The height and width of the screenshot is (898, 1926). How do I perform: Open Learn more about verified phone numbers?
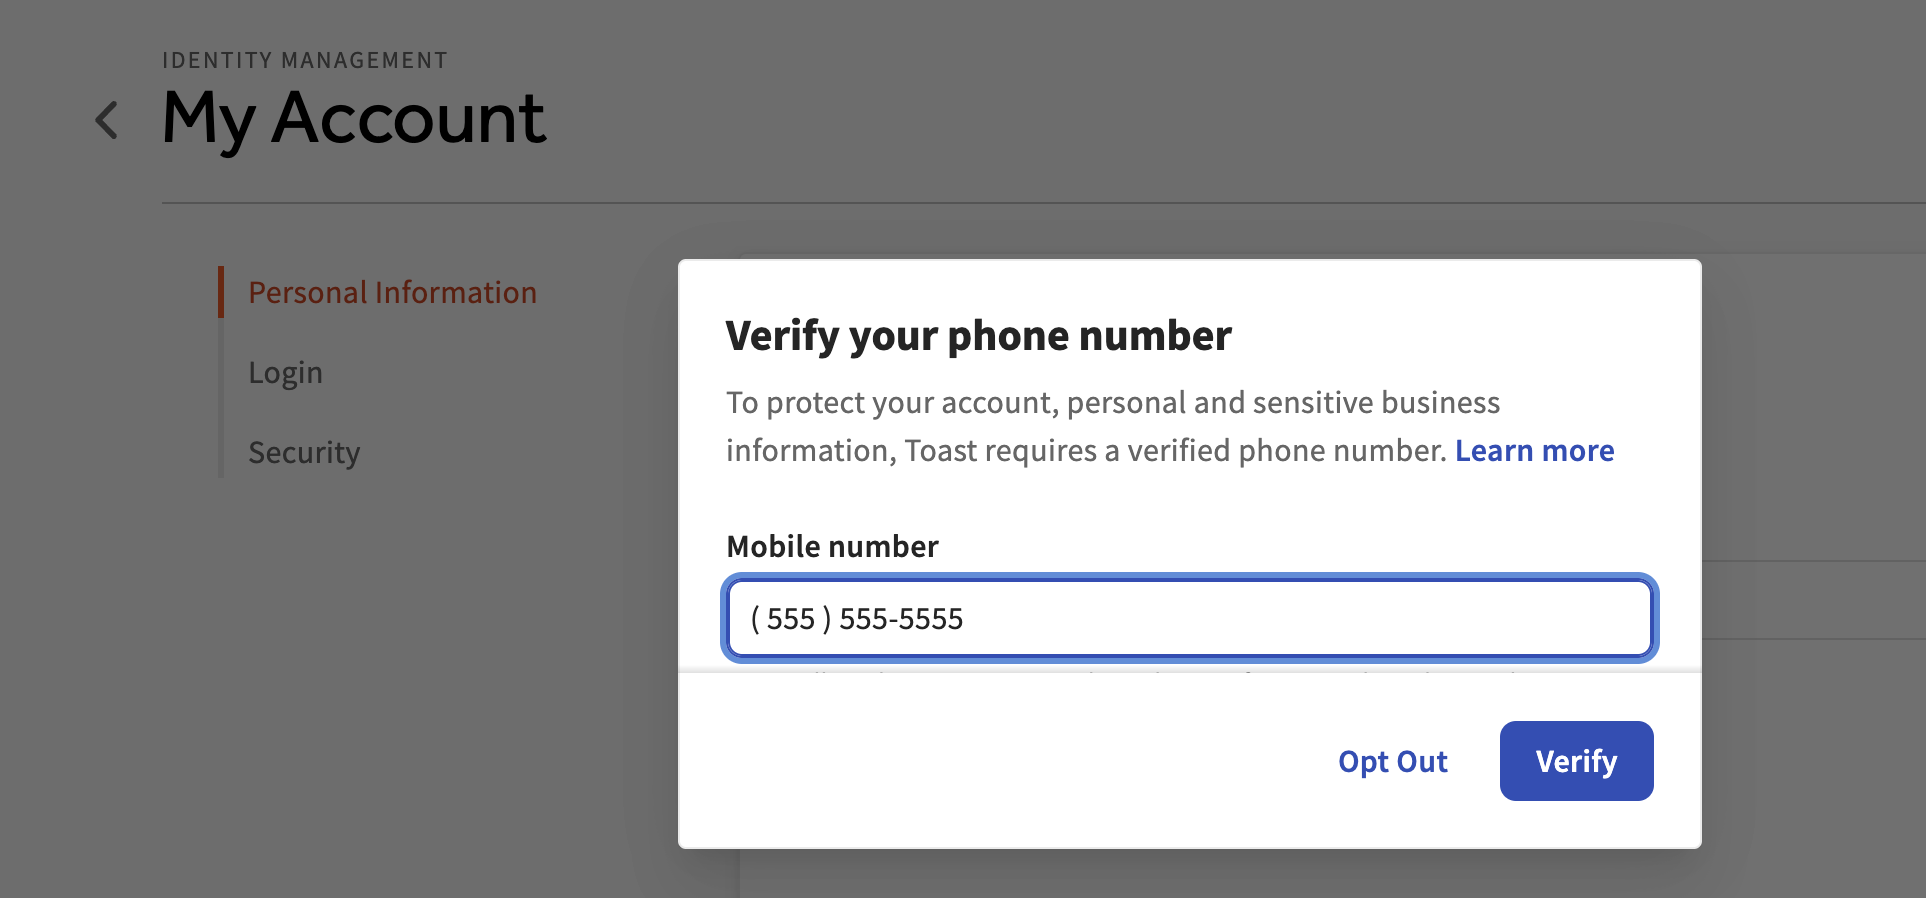(x=1534, y=450)
